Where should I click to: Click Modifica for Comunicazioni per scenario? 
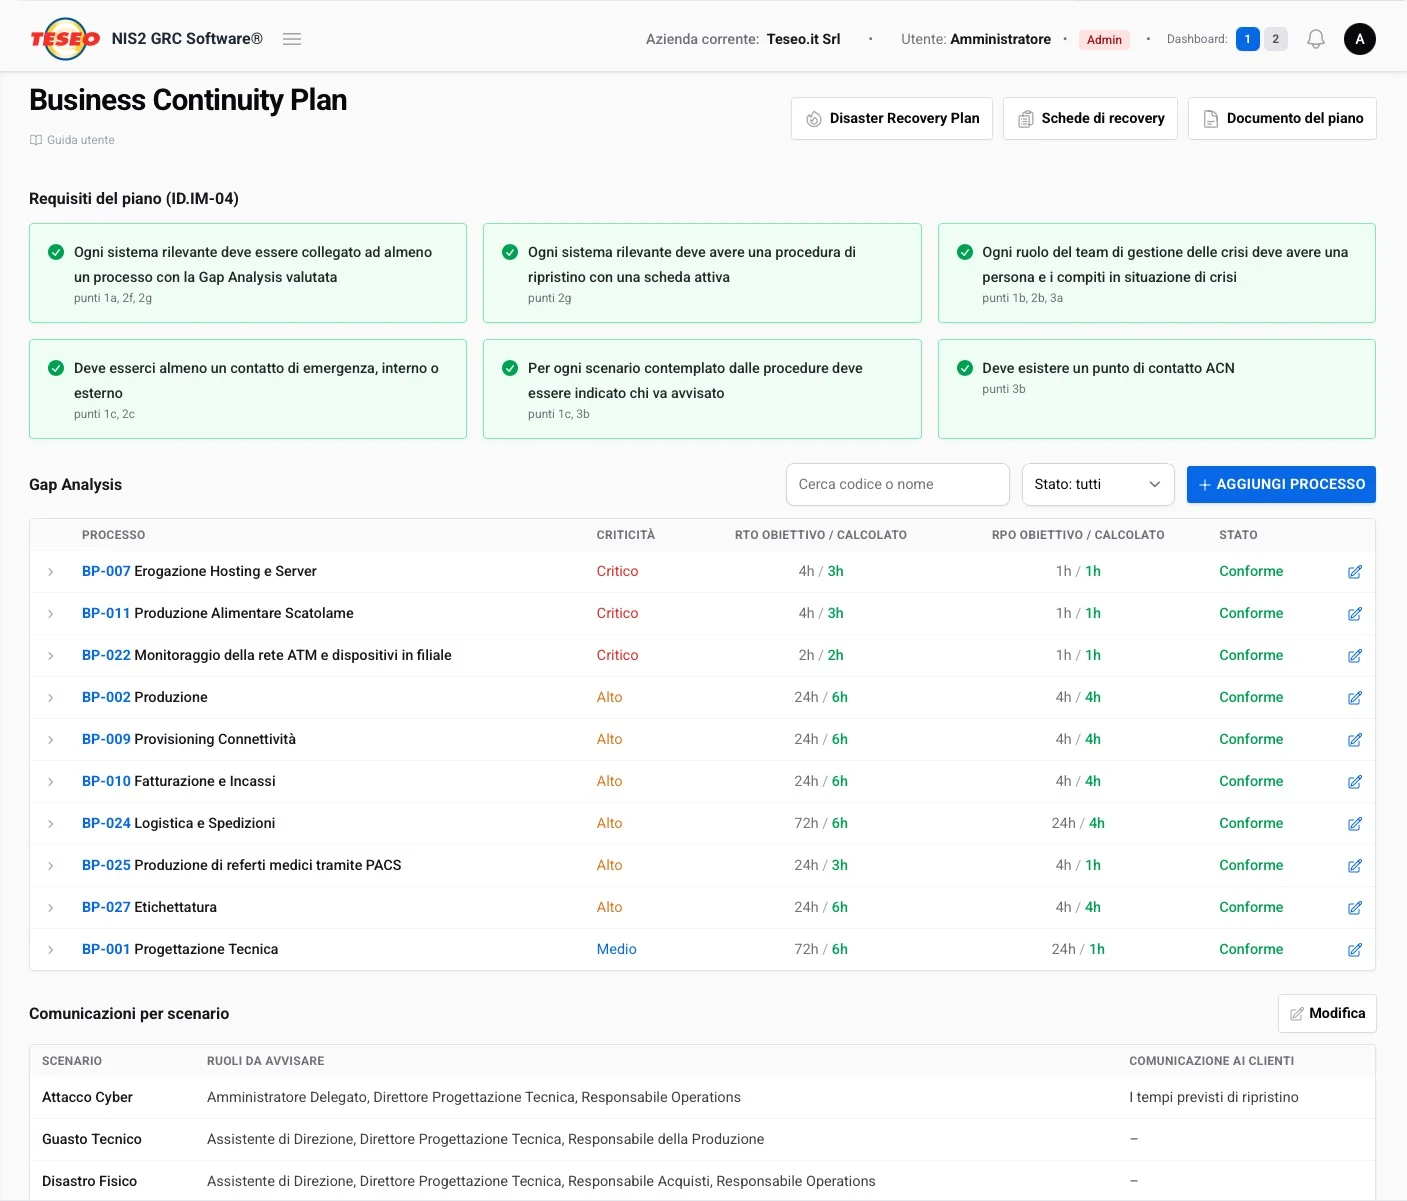[x=1327, y=1013]
